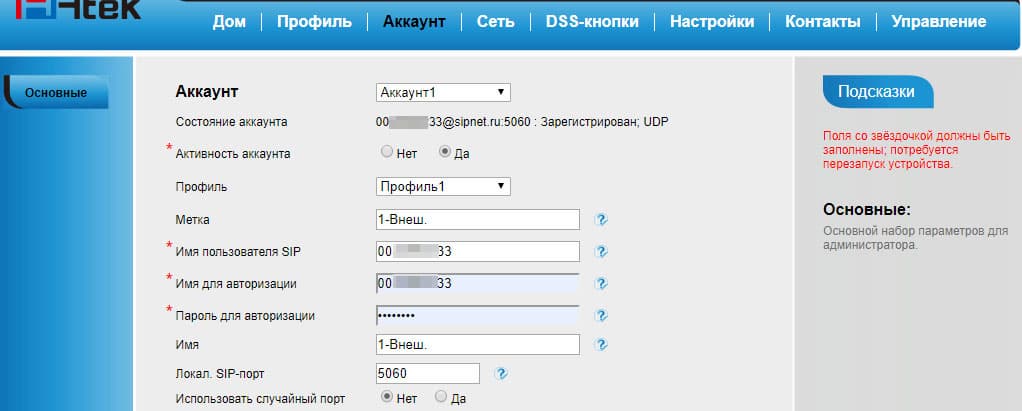1022x411 pixels.
Task: Set Активность аккаунта to Да
Action: 445,152
